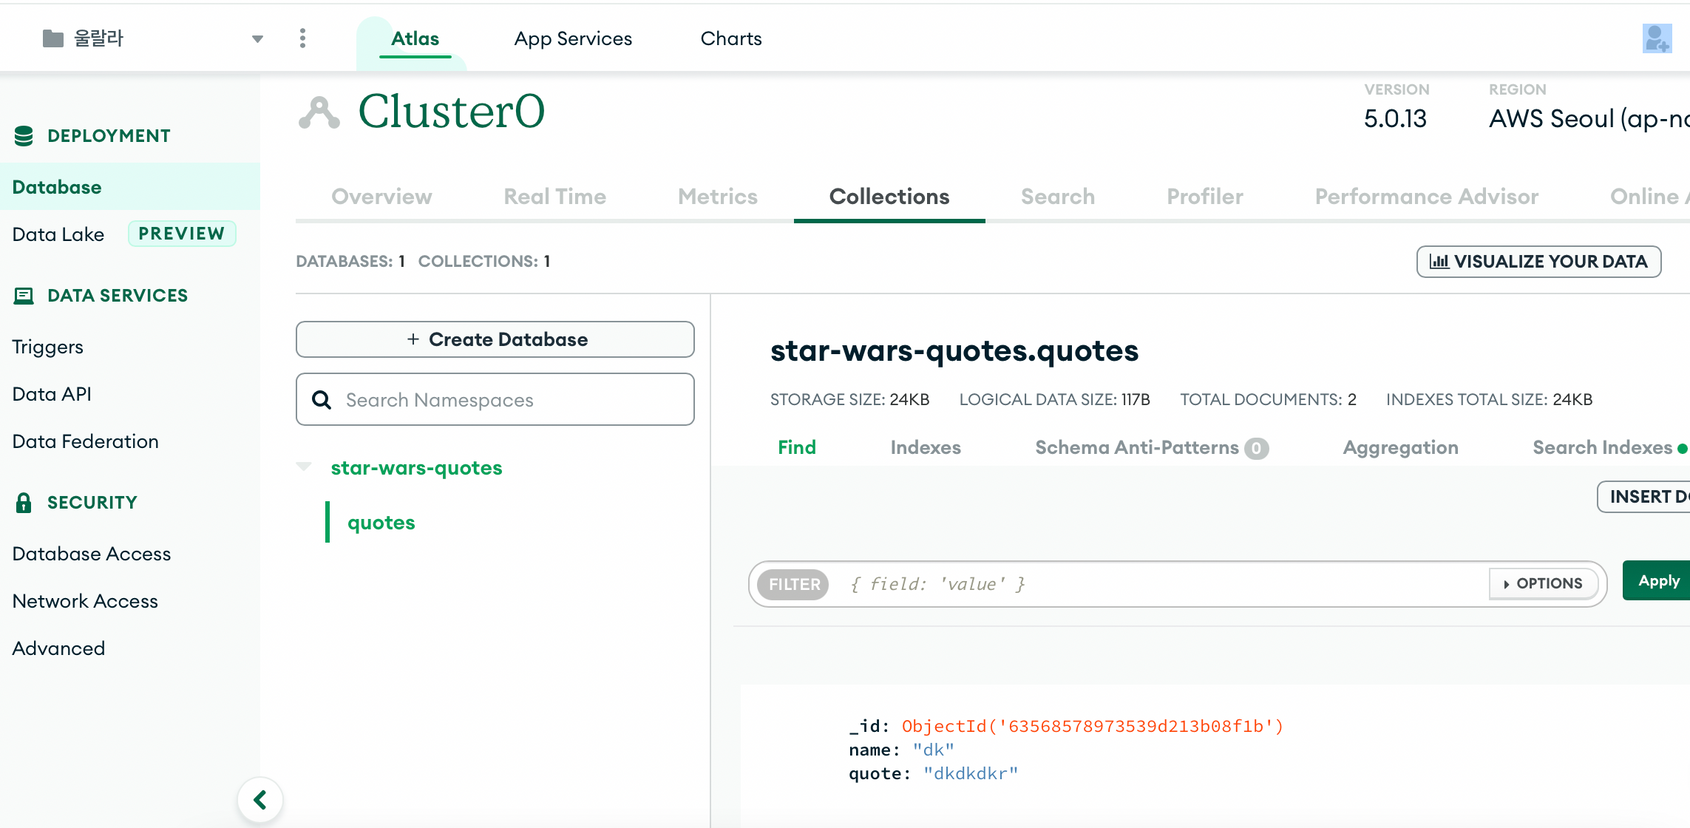Click the invite user icon
The width and height of the screenshot is (1690, 828).
click(x=1657, y=38)
